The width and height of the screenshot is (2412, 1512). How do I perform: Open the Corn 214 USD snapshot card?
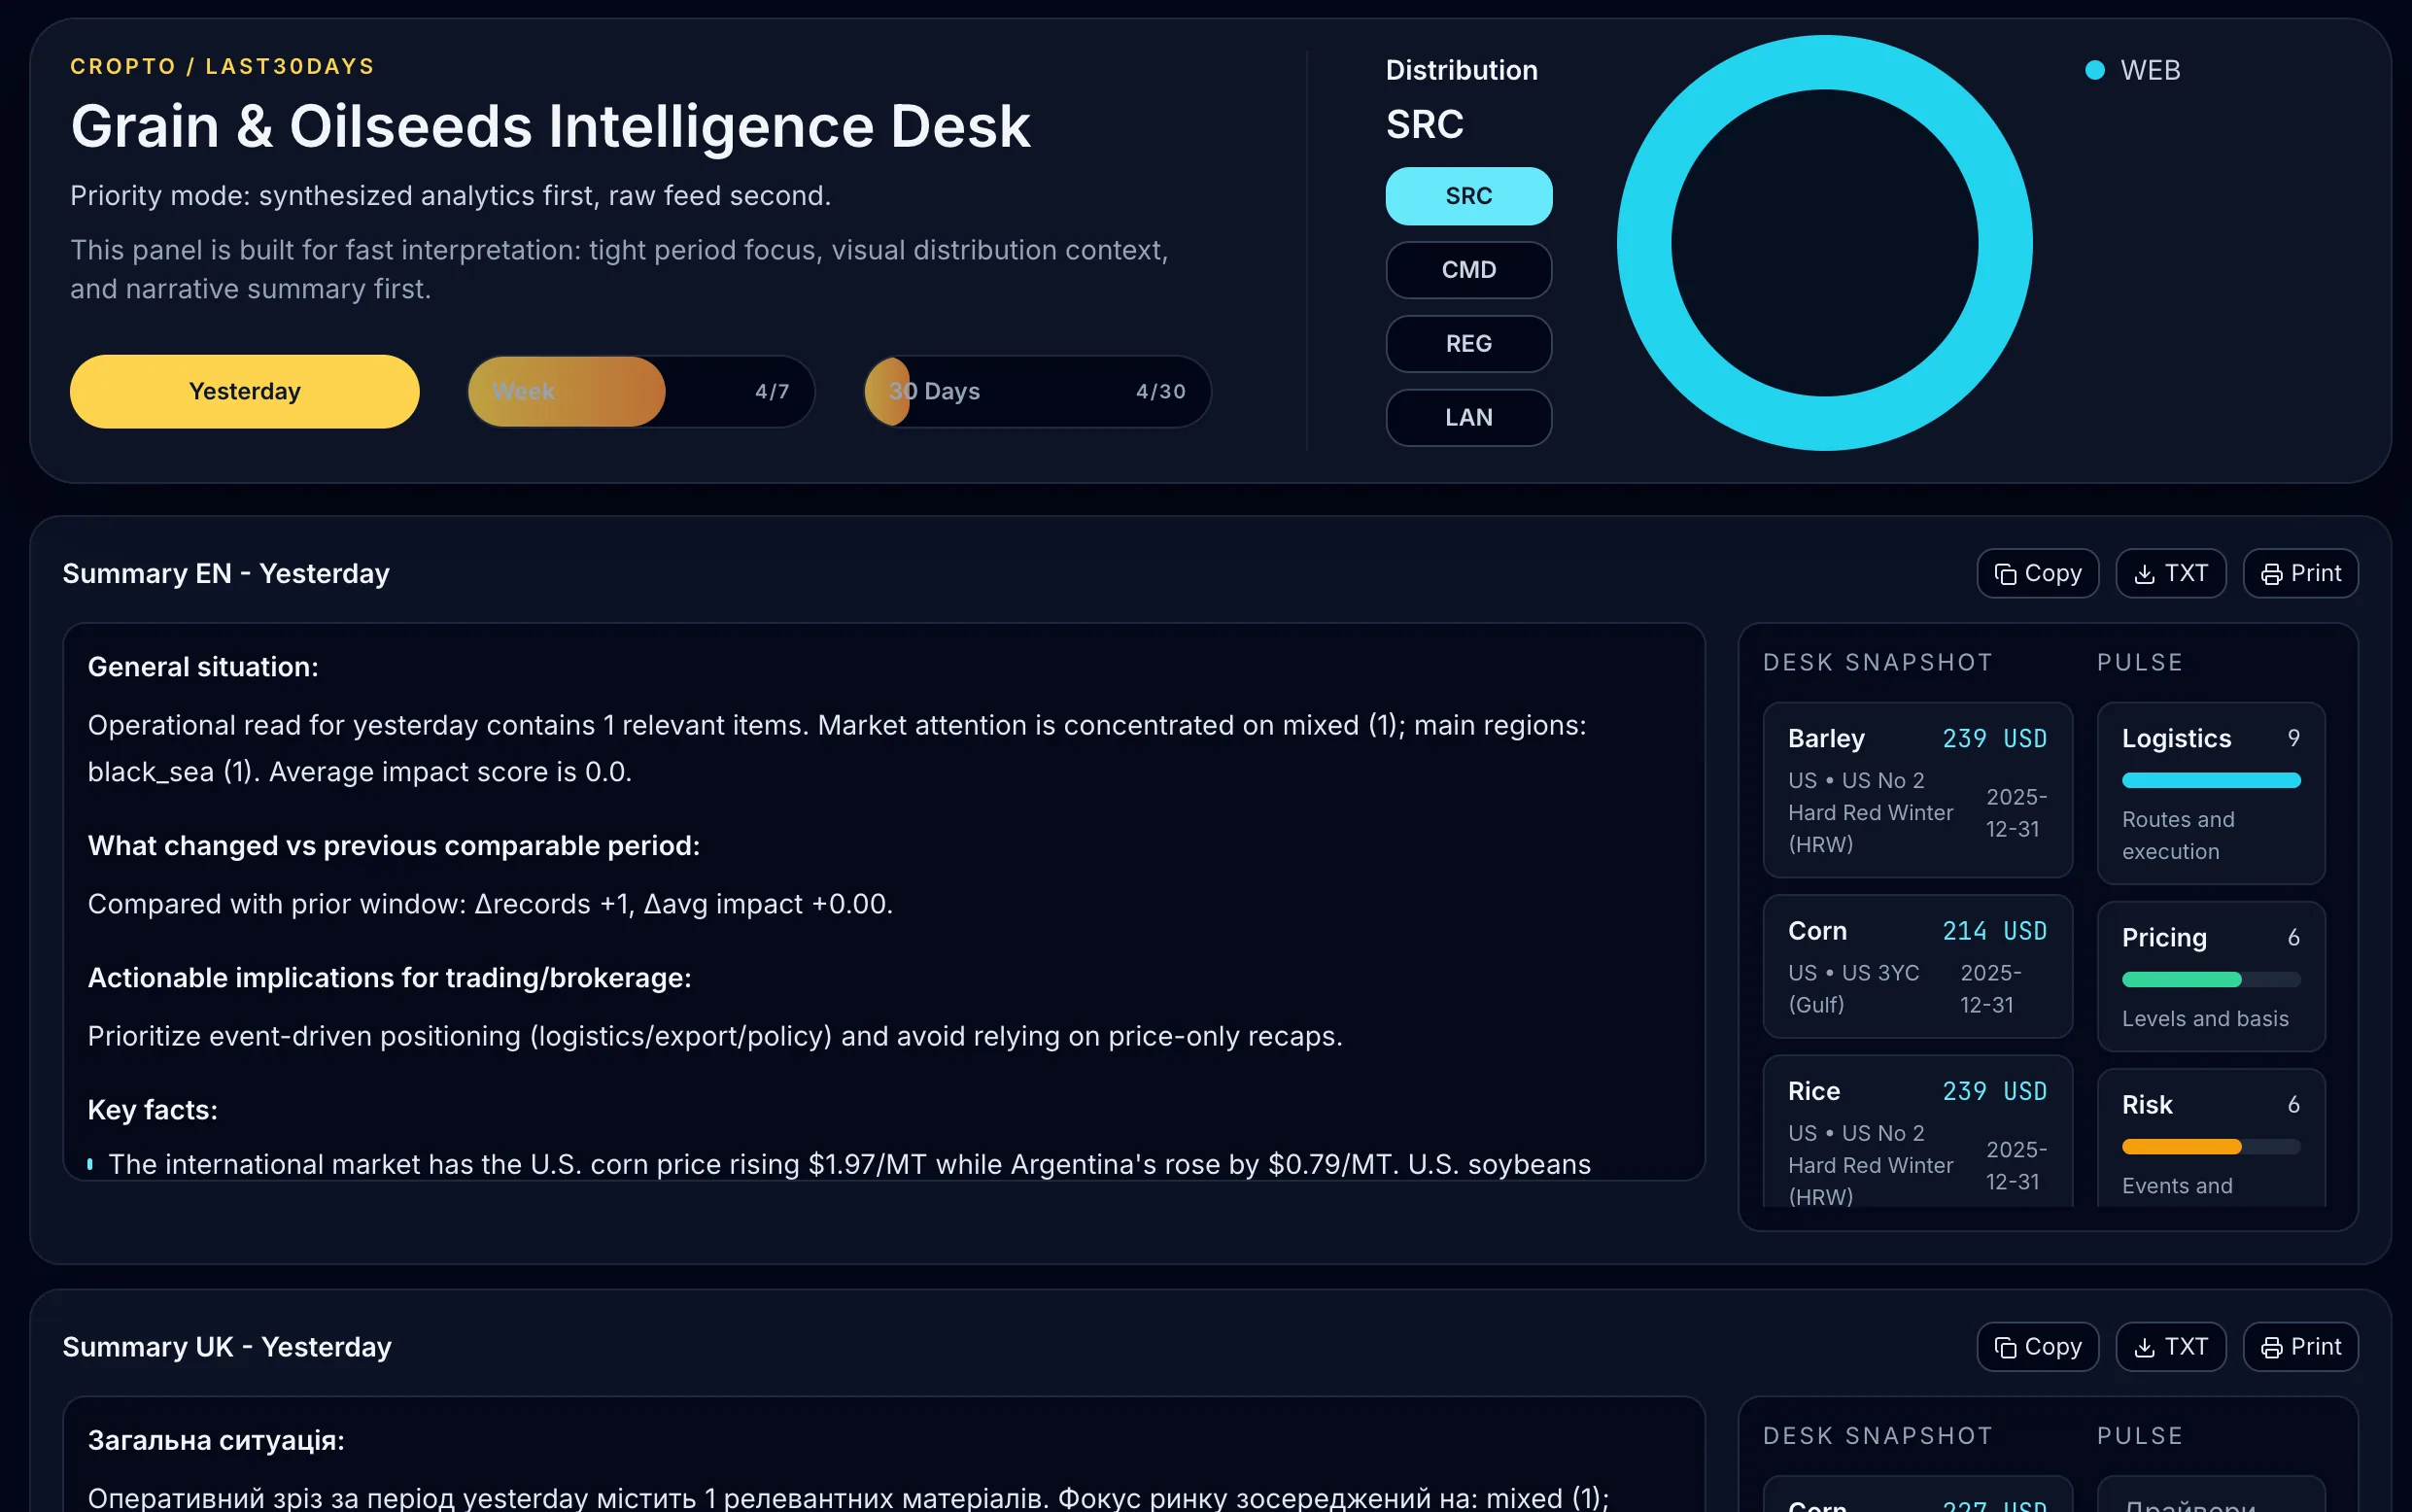pos(1917,966)
